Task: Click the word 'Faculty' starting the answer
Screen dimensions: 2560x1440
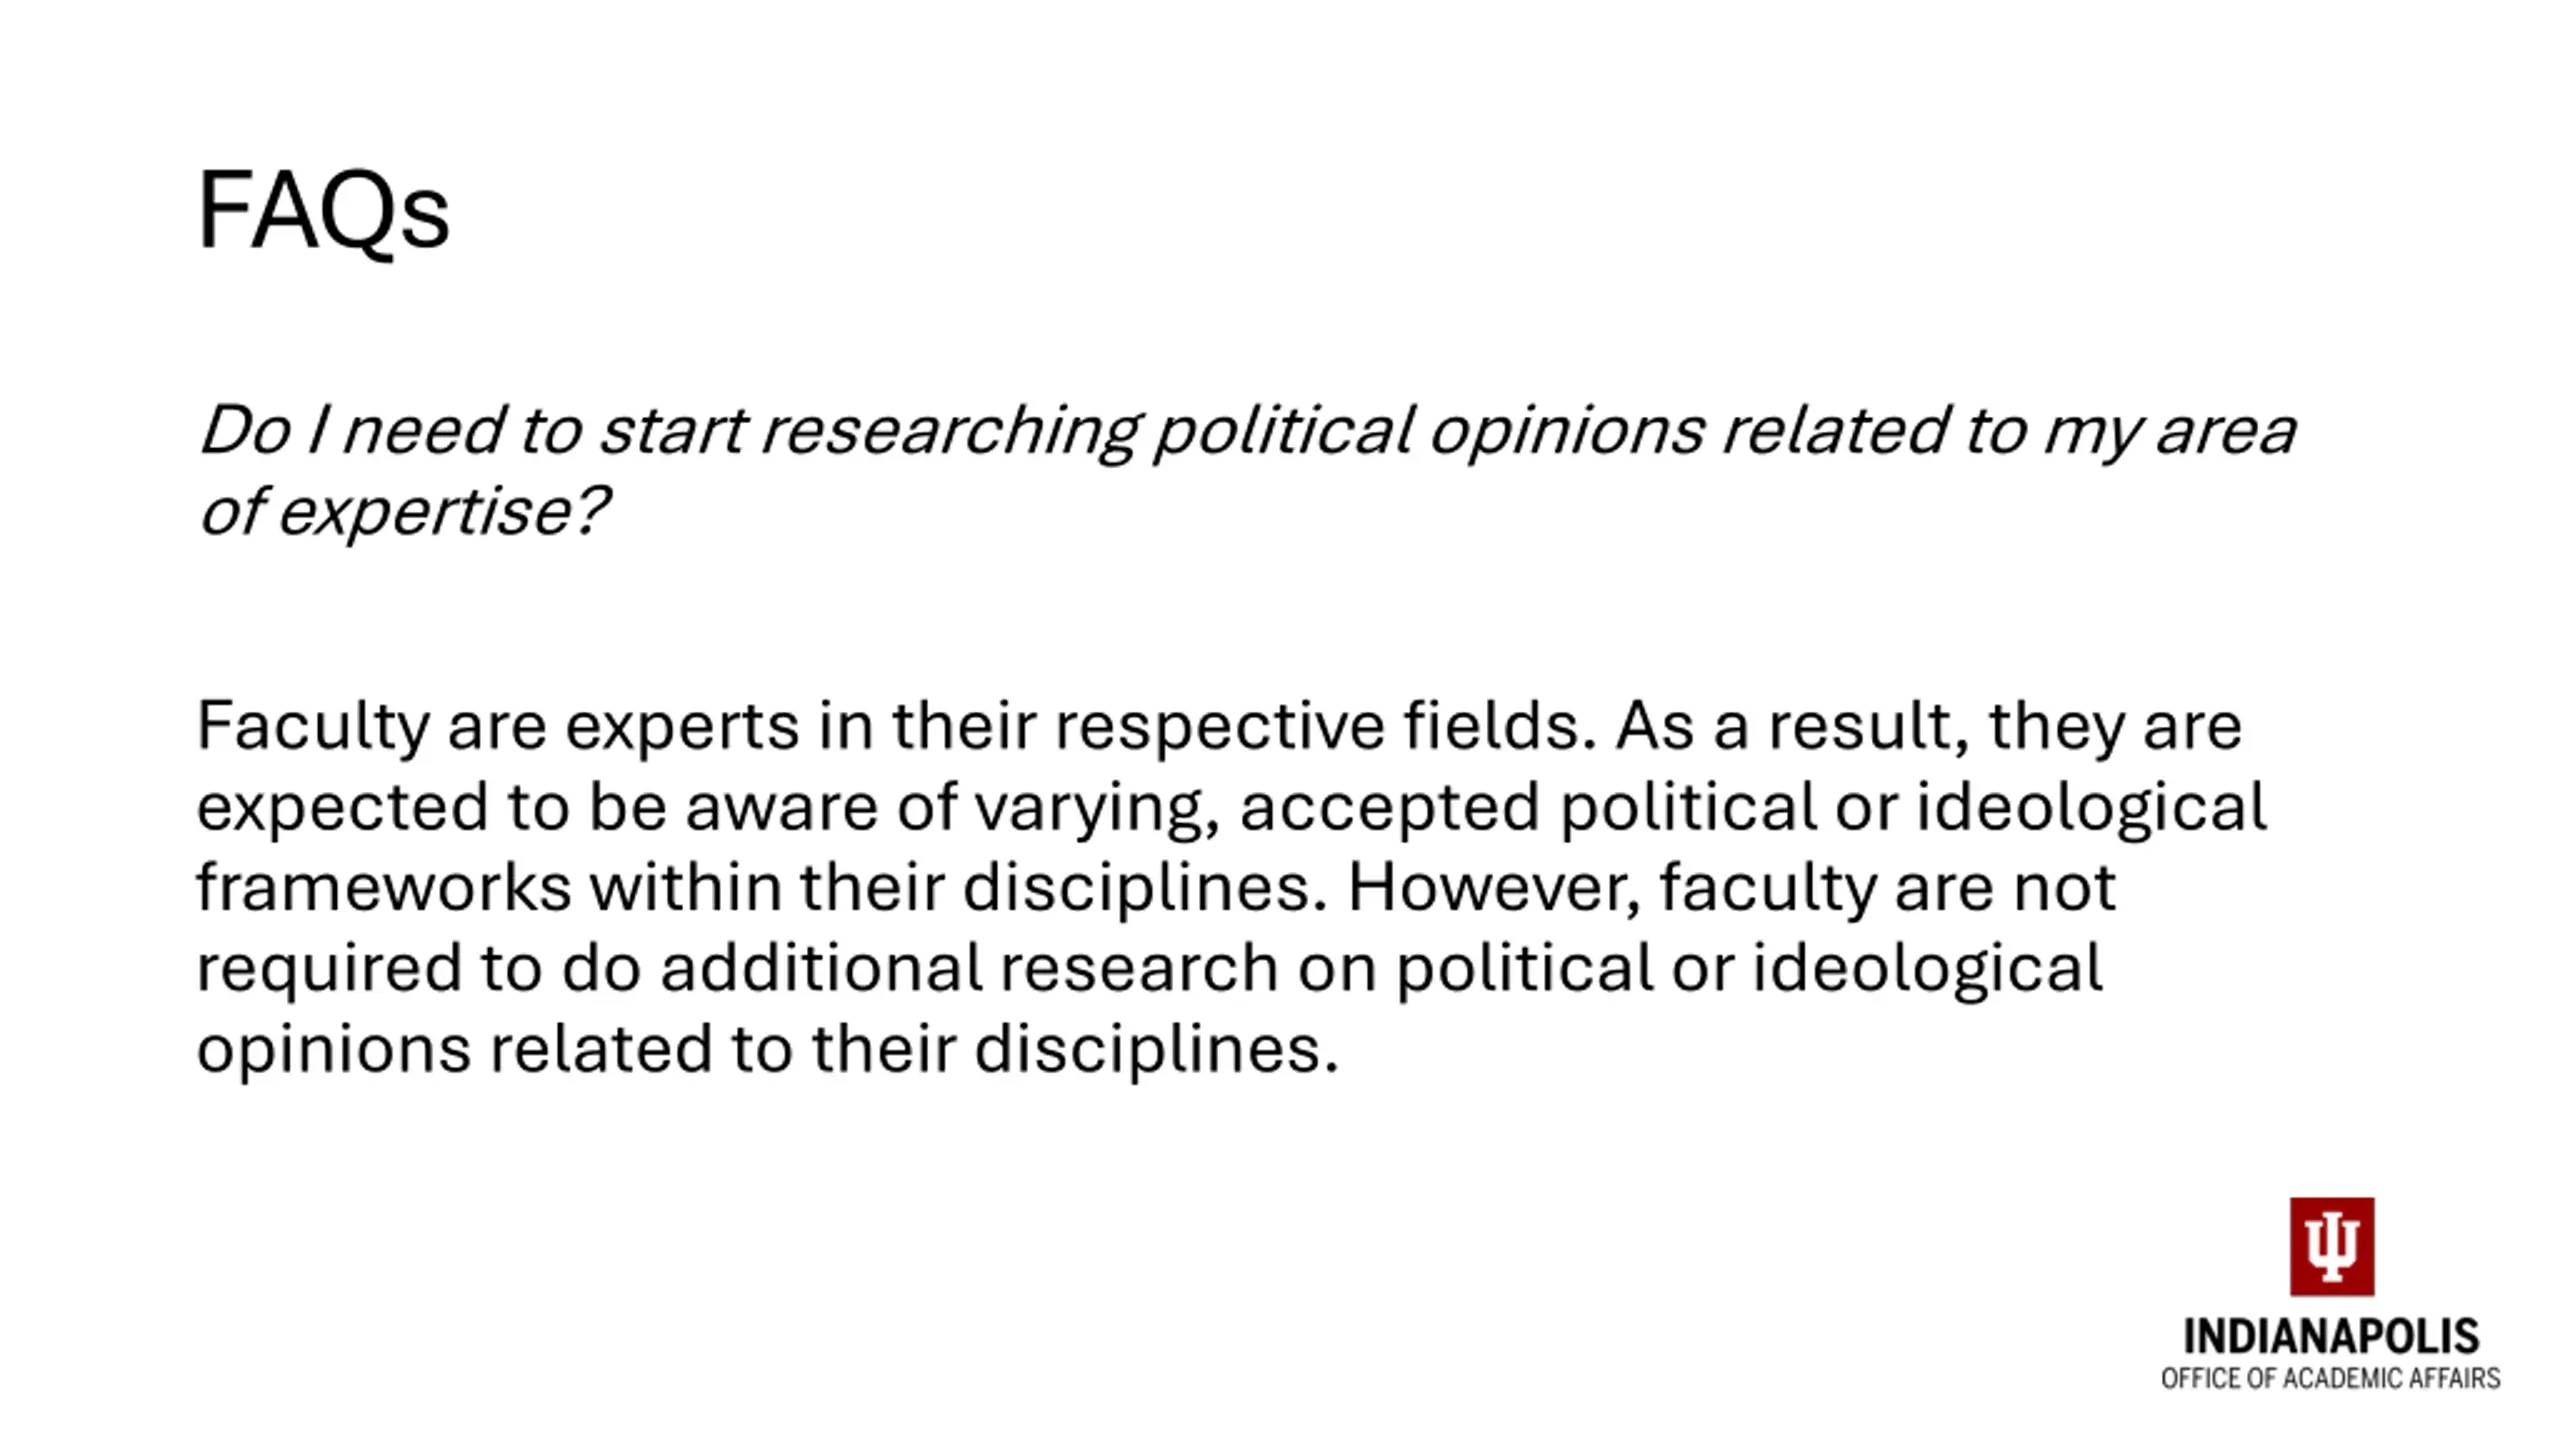Action: tap(313, 727)
